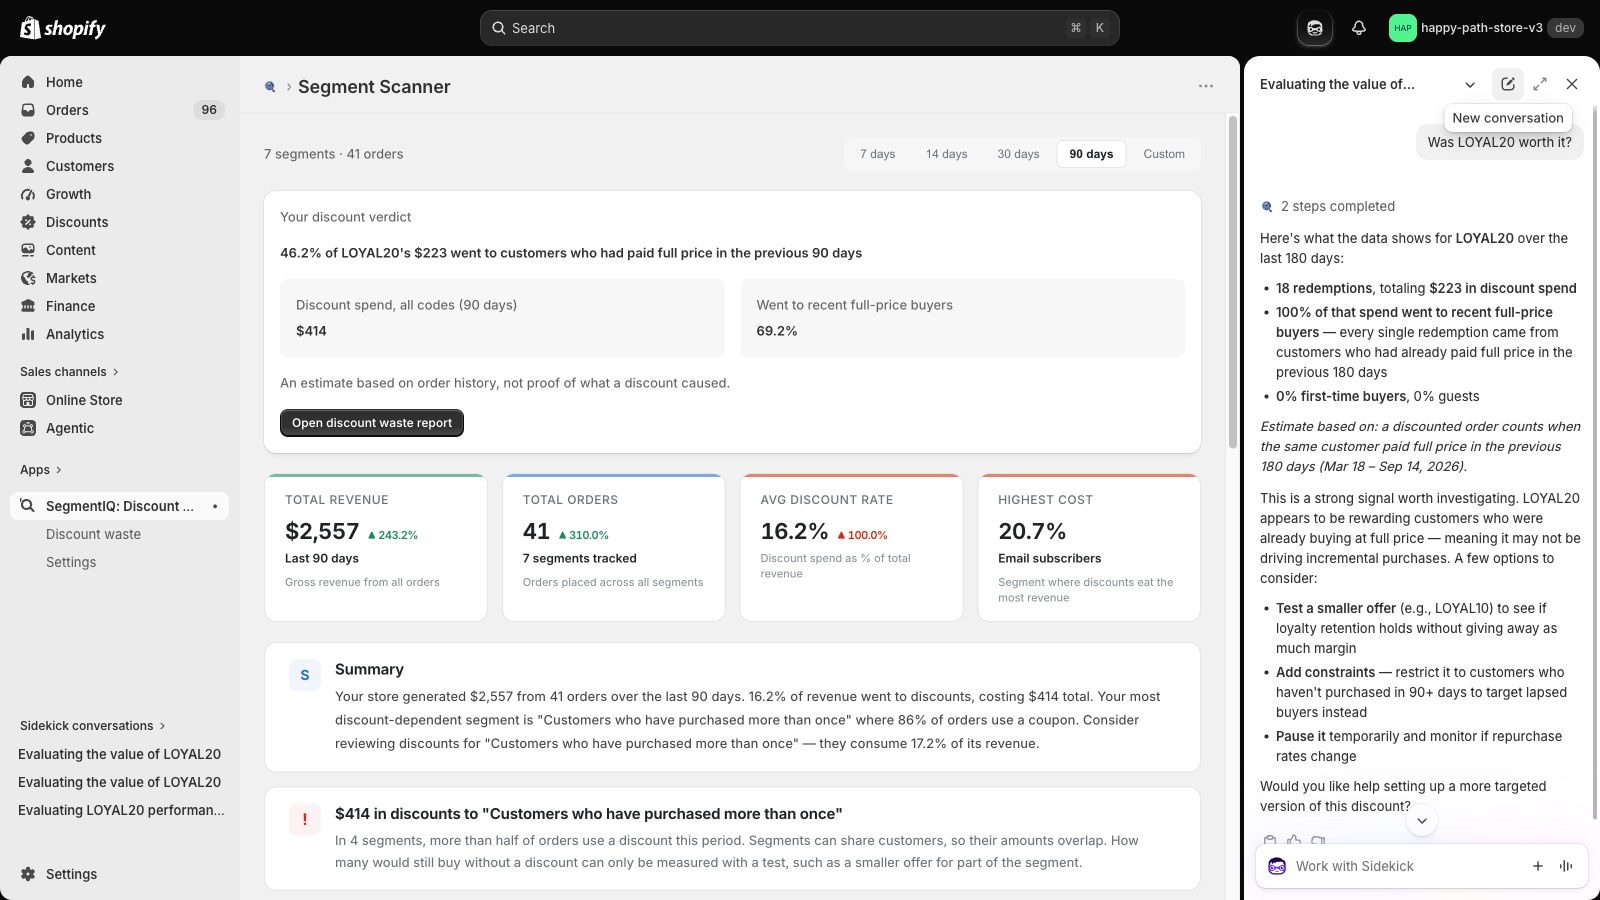Copy the Sidekick response
This screenshot has width=1600, height=900.
(x=1270, y=841)
